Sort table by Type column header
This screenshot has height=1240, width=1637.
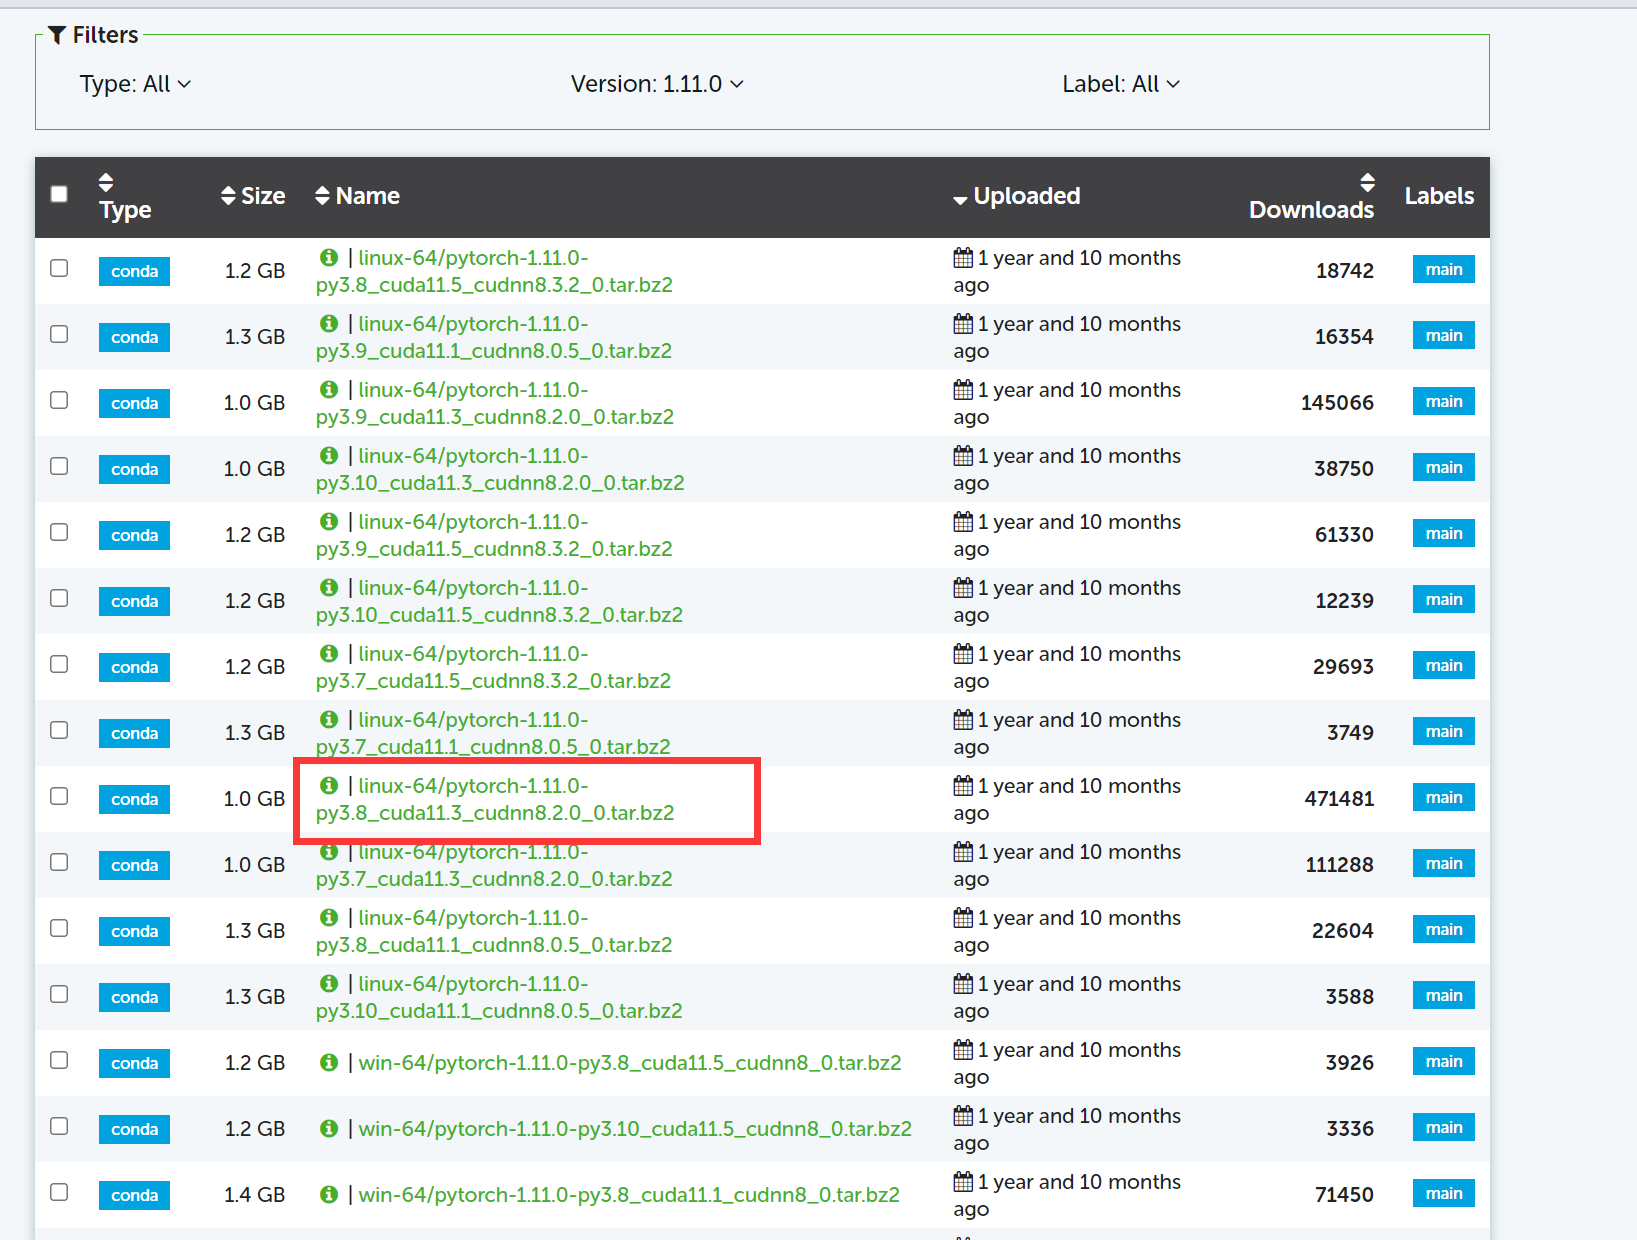(125, 209)
